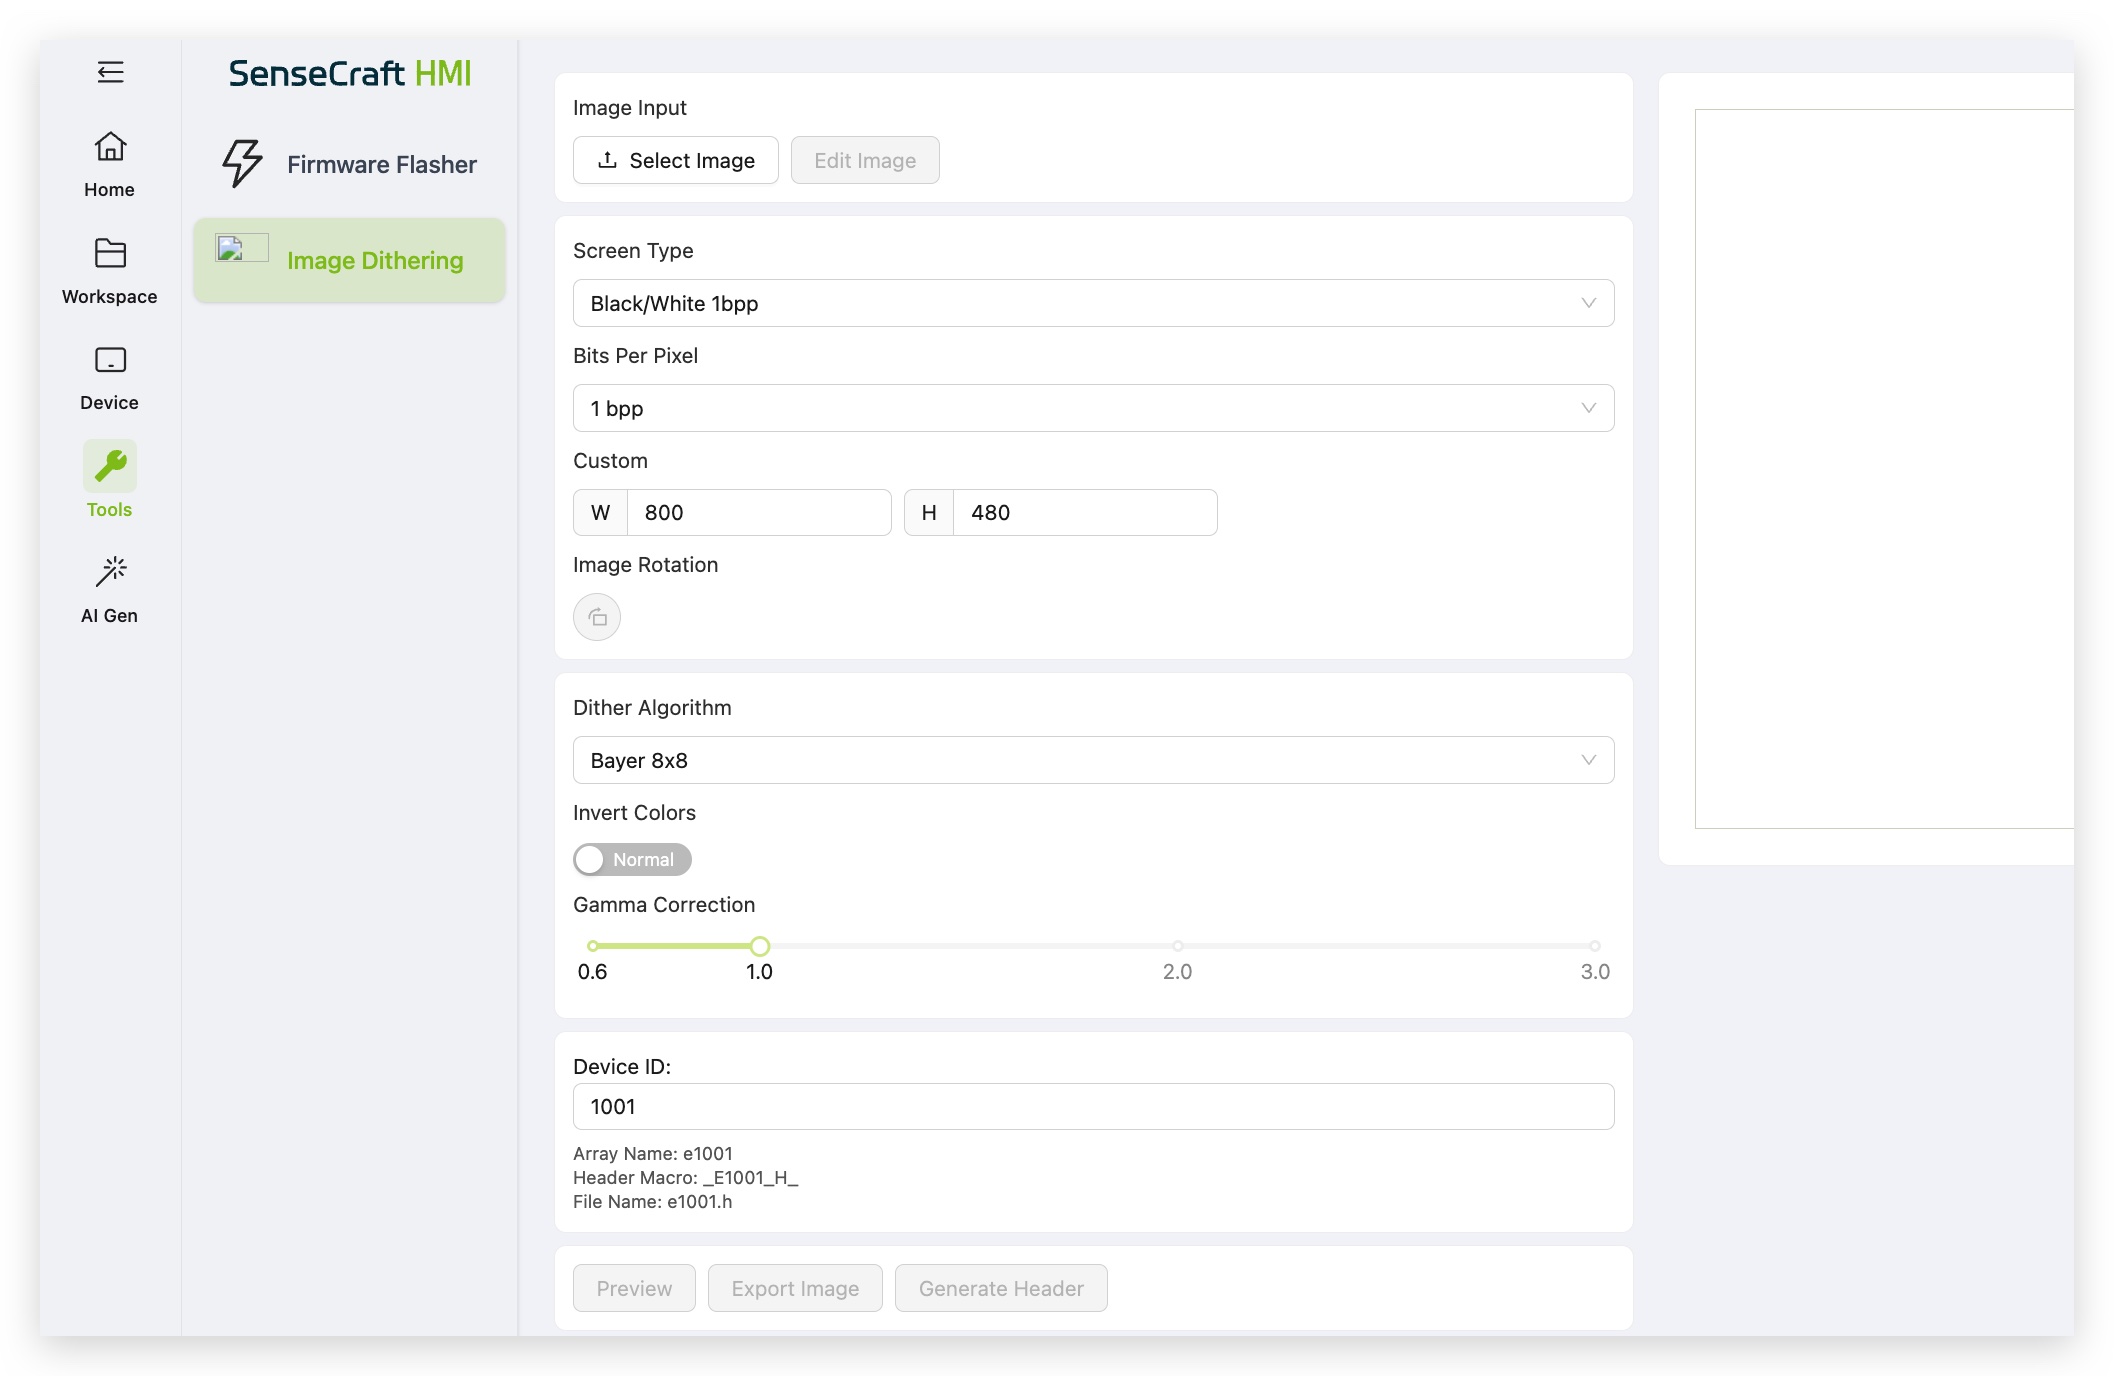The height and width of the screenshot is (1376, 2114).
Task: Open the Workspace folder icon
Action: point(110,253)
